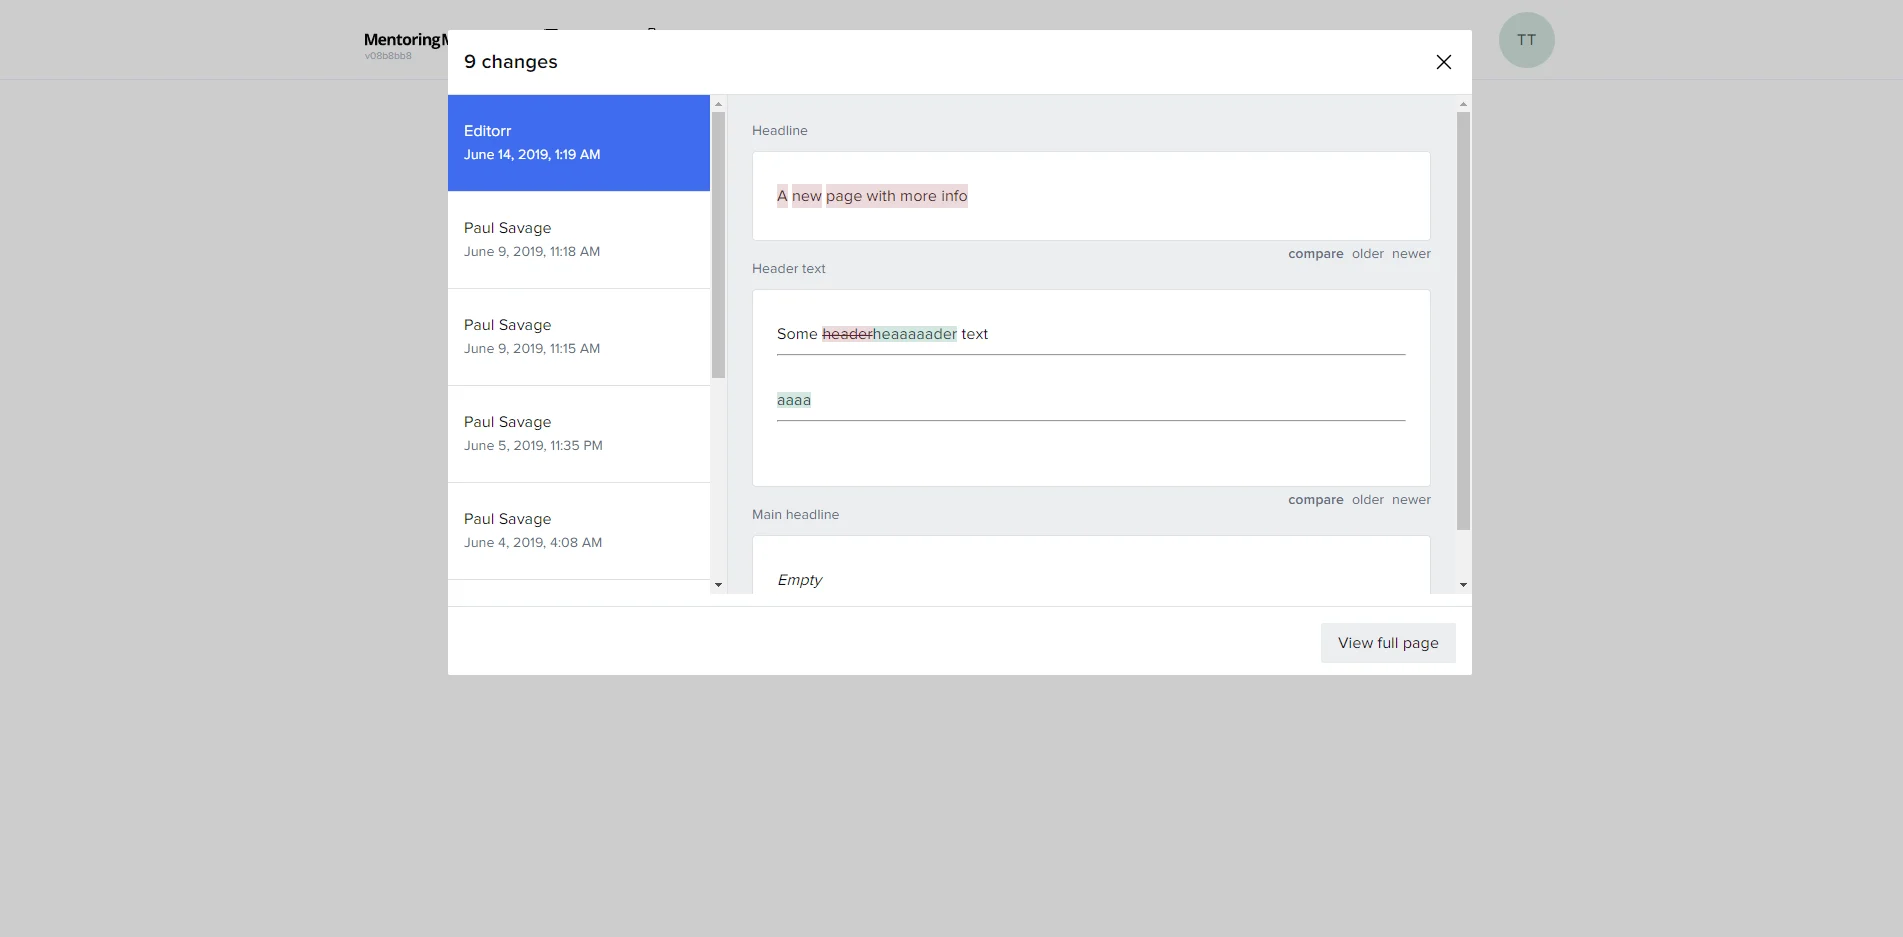Click older under the Headline field

coord(1367,254)
